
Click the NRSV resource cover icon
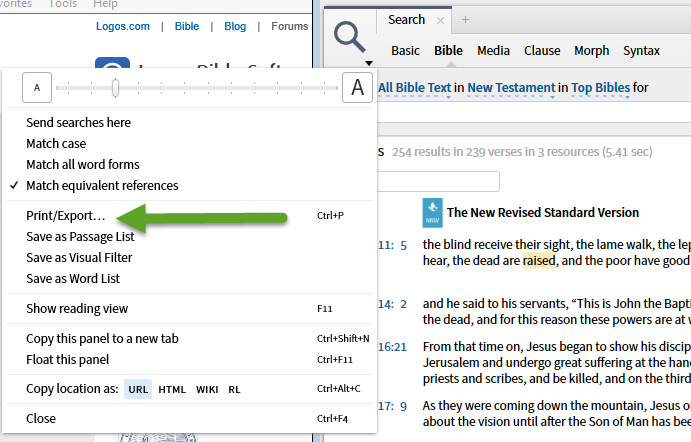(x=432, y=213)
